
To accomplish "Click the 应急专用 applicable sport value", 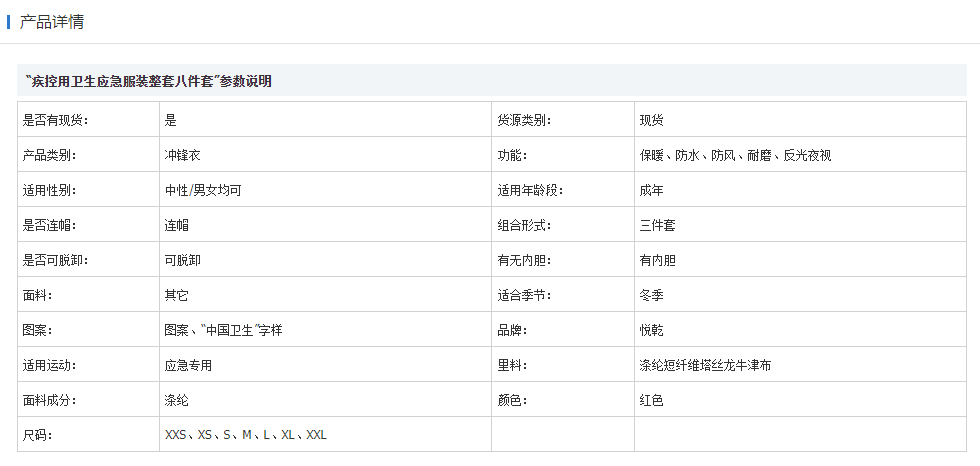I will coord(188,365).
